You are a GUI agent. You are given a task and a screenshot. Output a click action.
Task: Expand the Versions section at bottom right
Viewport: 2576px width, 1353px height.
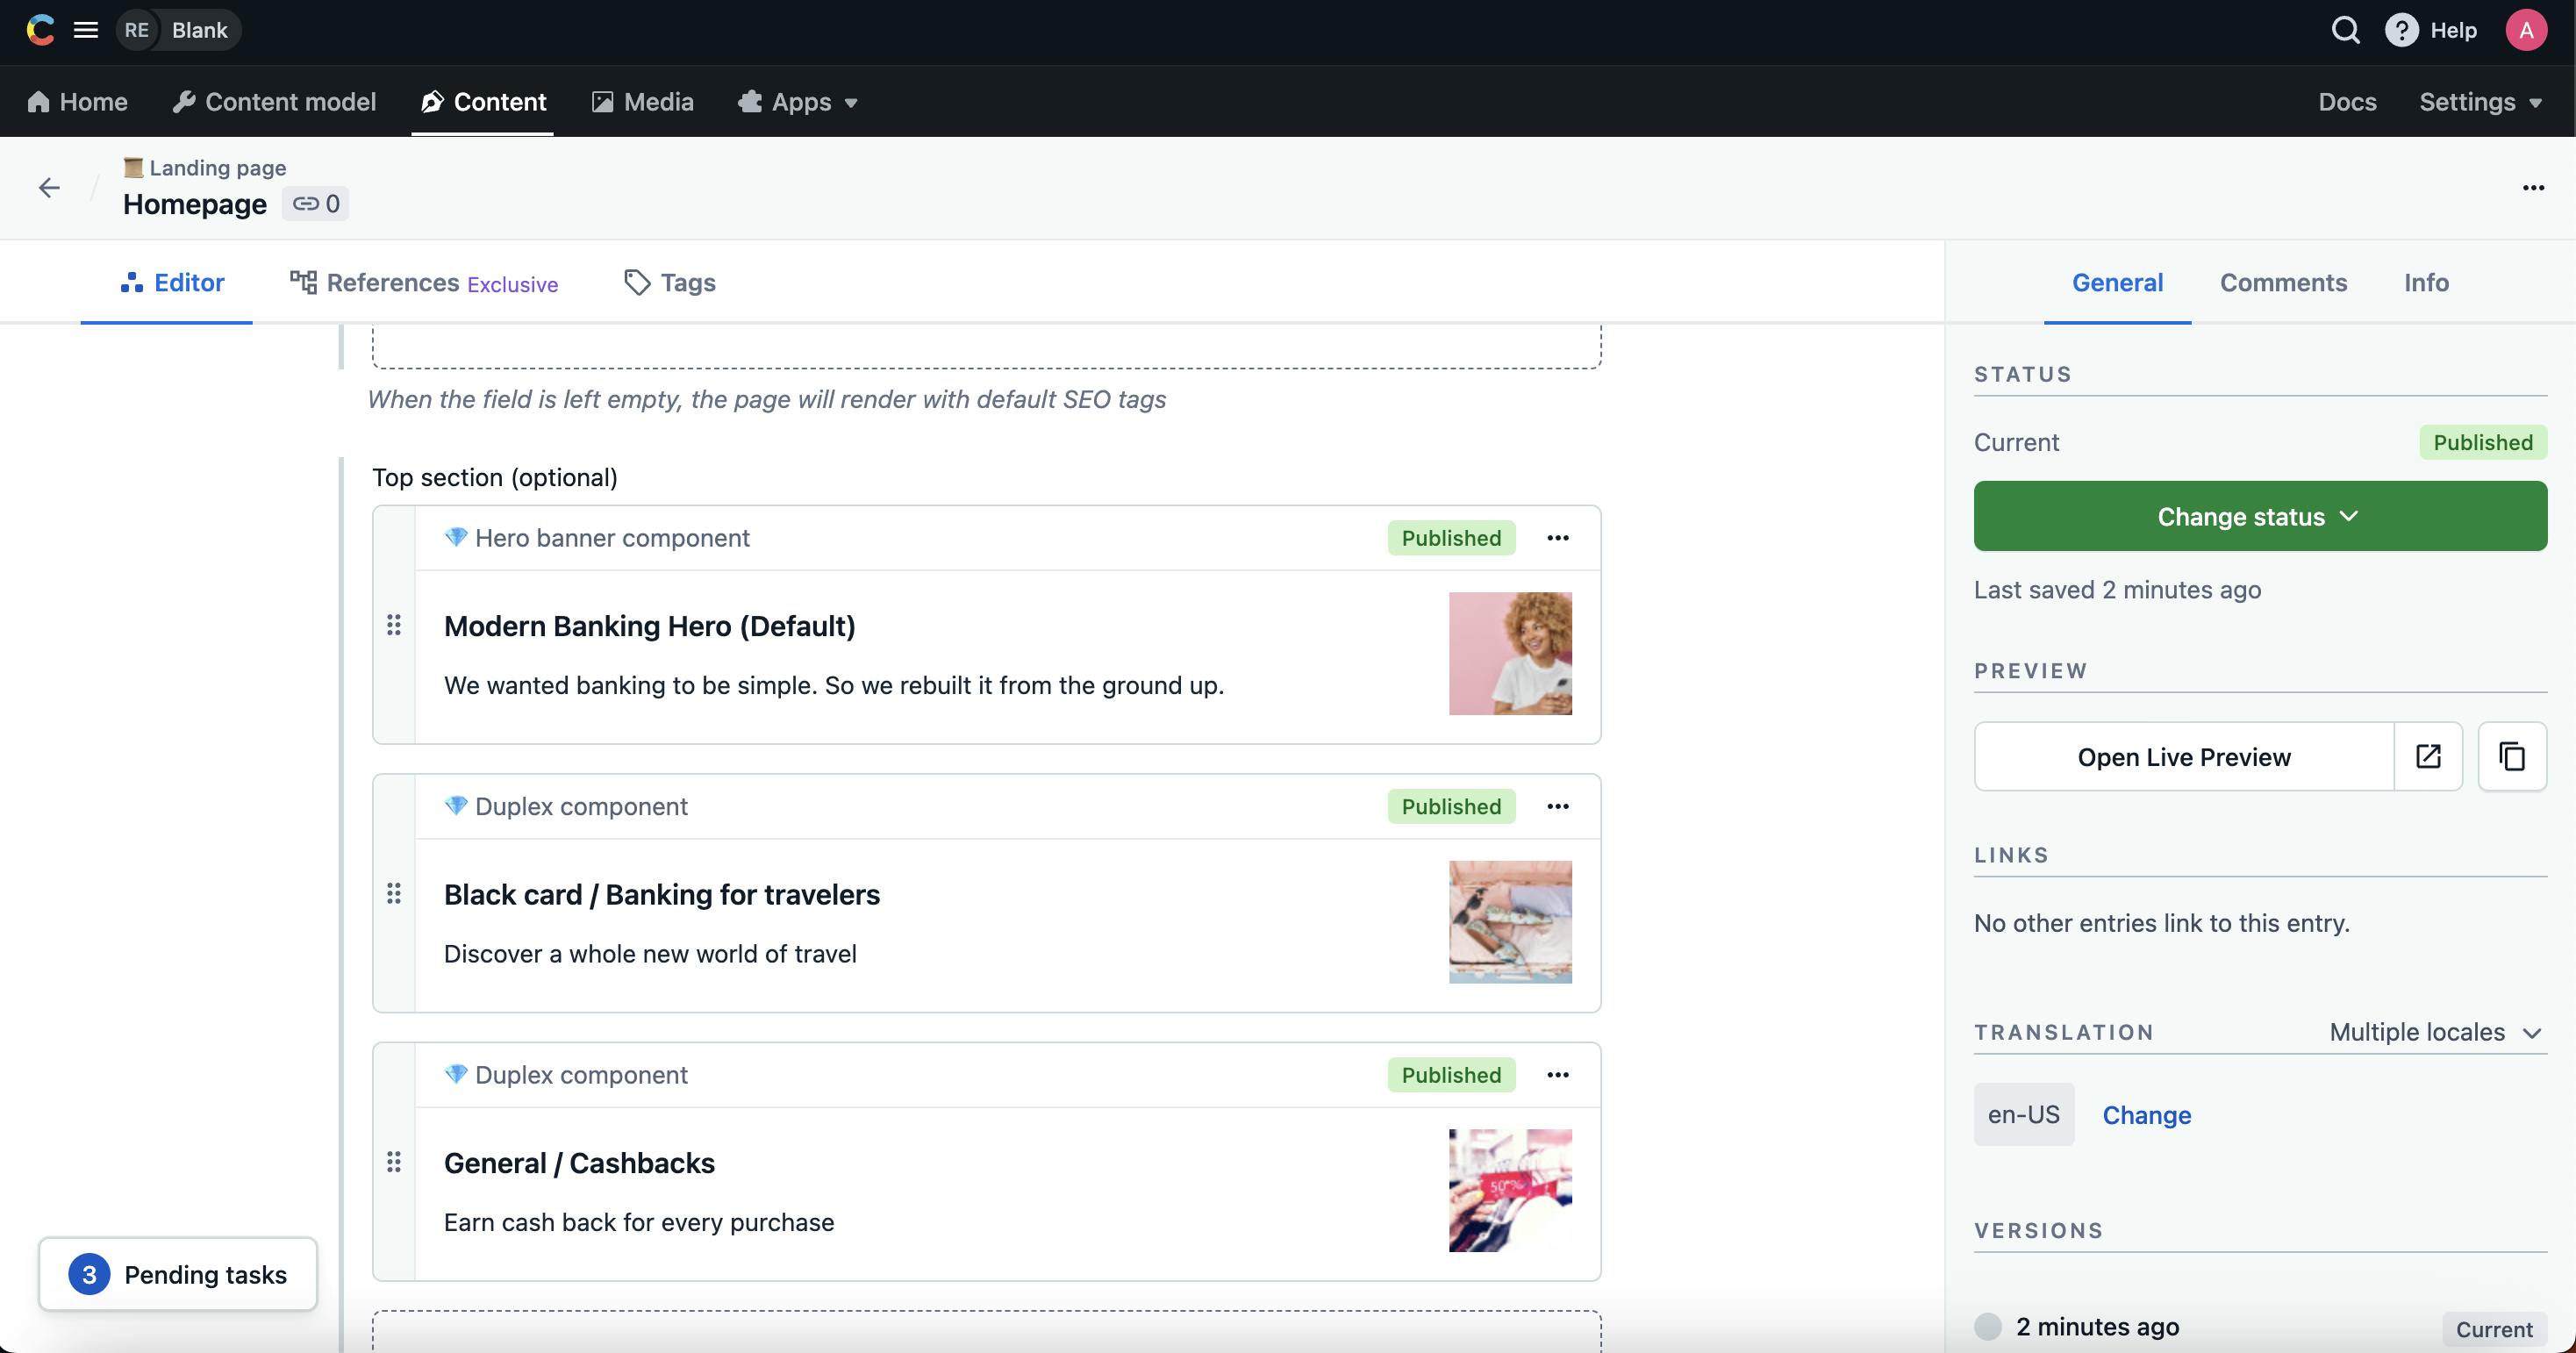tap(2037, 1228)
